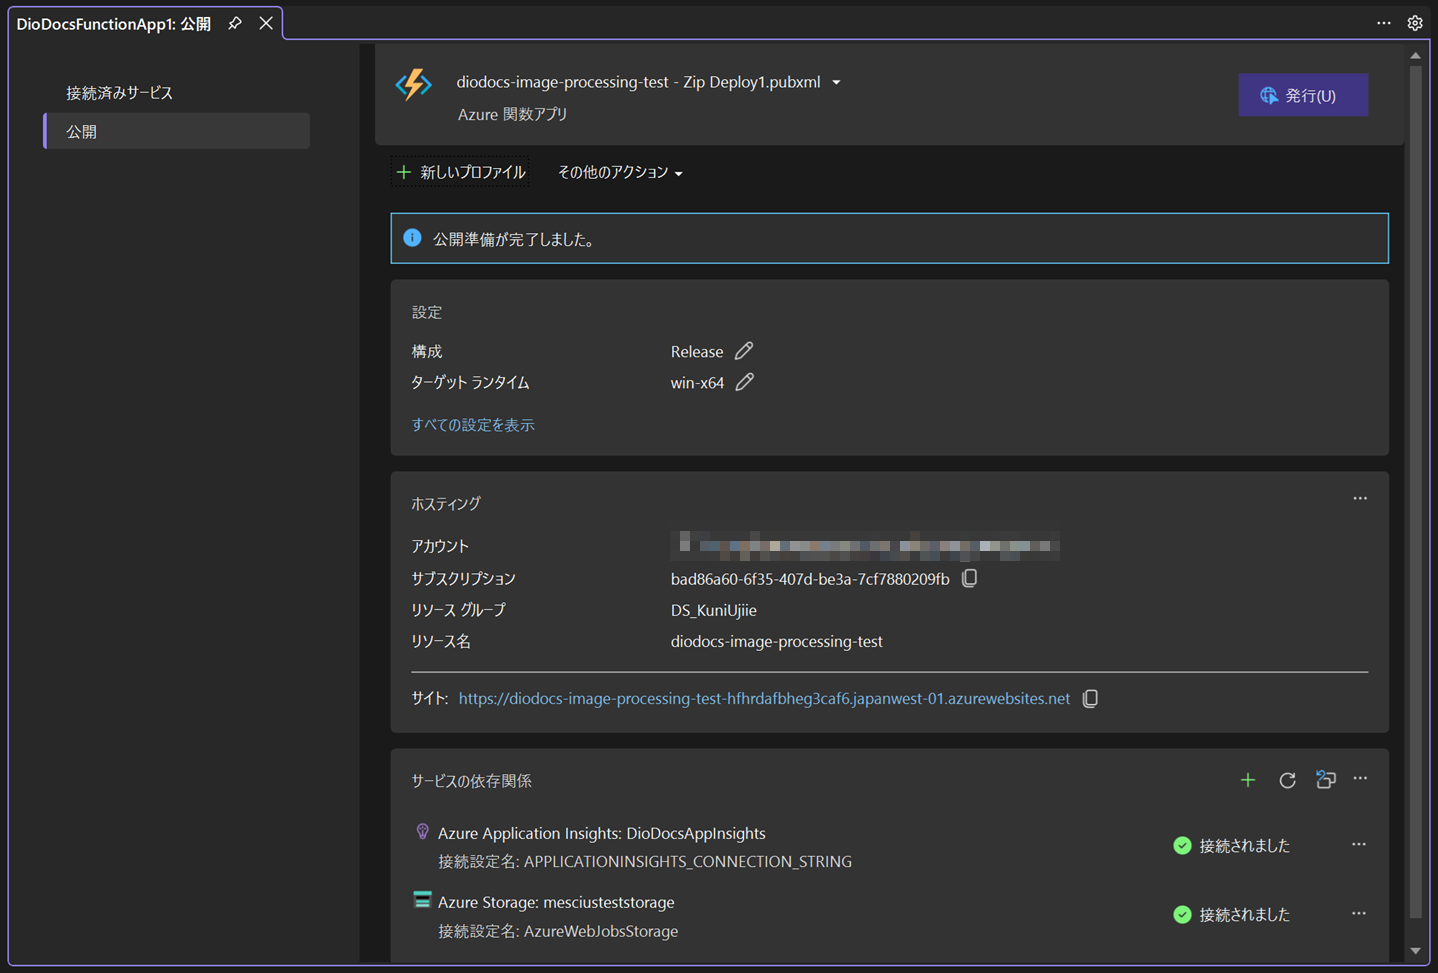Screen dimensions: 1438x973
Task: Refresh the service dependencies
Action: [x=1288, y=780]
